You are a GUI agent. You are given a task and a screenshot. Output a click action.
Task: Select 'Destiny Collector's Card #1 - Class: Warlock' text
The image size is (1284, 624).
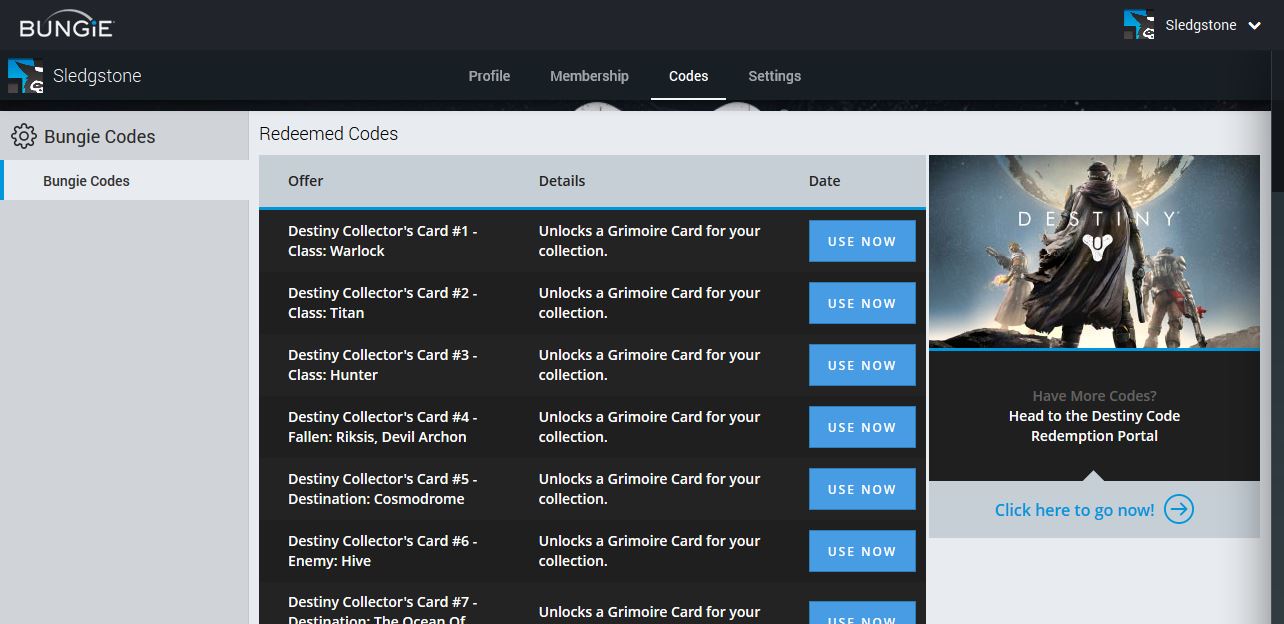pos(383,241)
